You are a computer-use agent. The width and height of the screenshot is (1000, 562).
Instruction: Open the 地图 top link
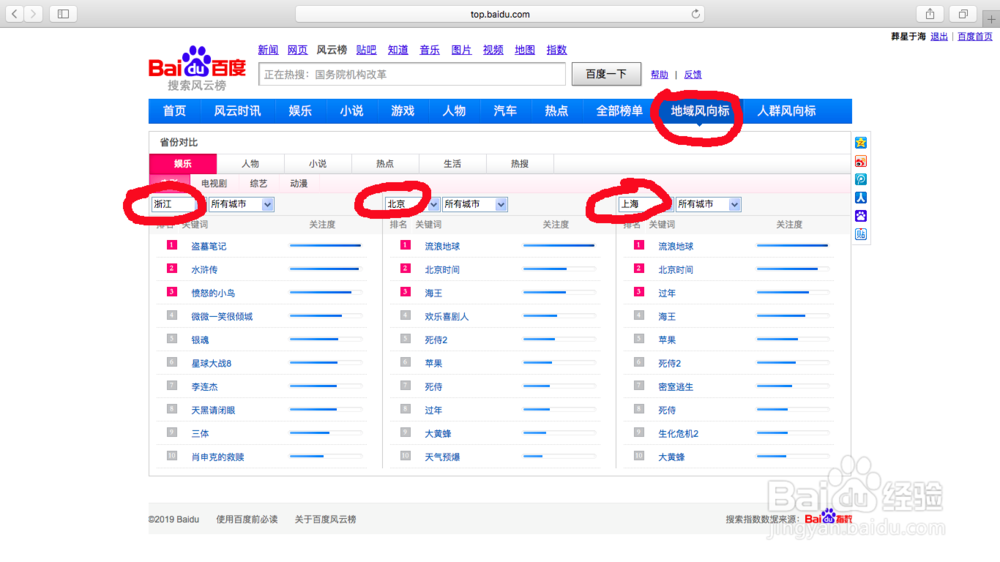point(525,50)
